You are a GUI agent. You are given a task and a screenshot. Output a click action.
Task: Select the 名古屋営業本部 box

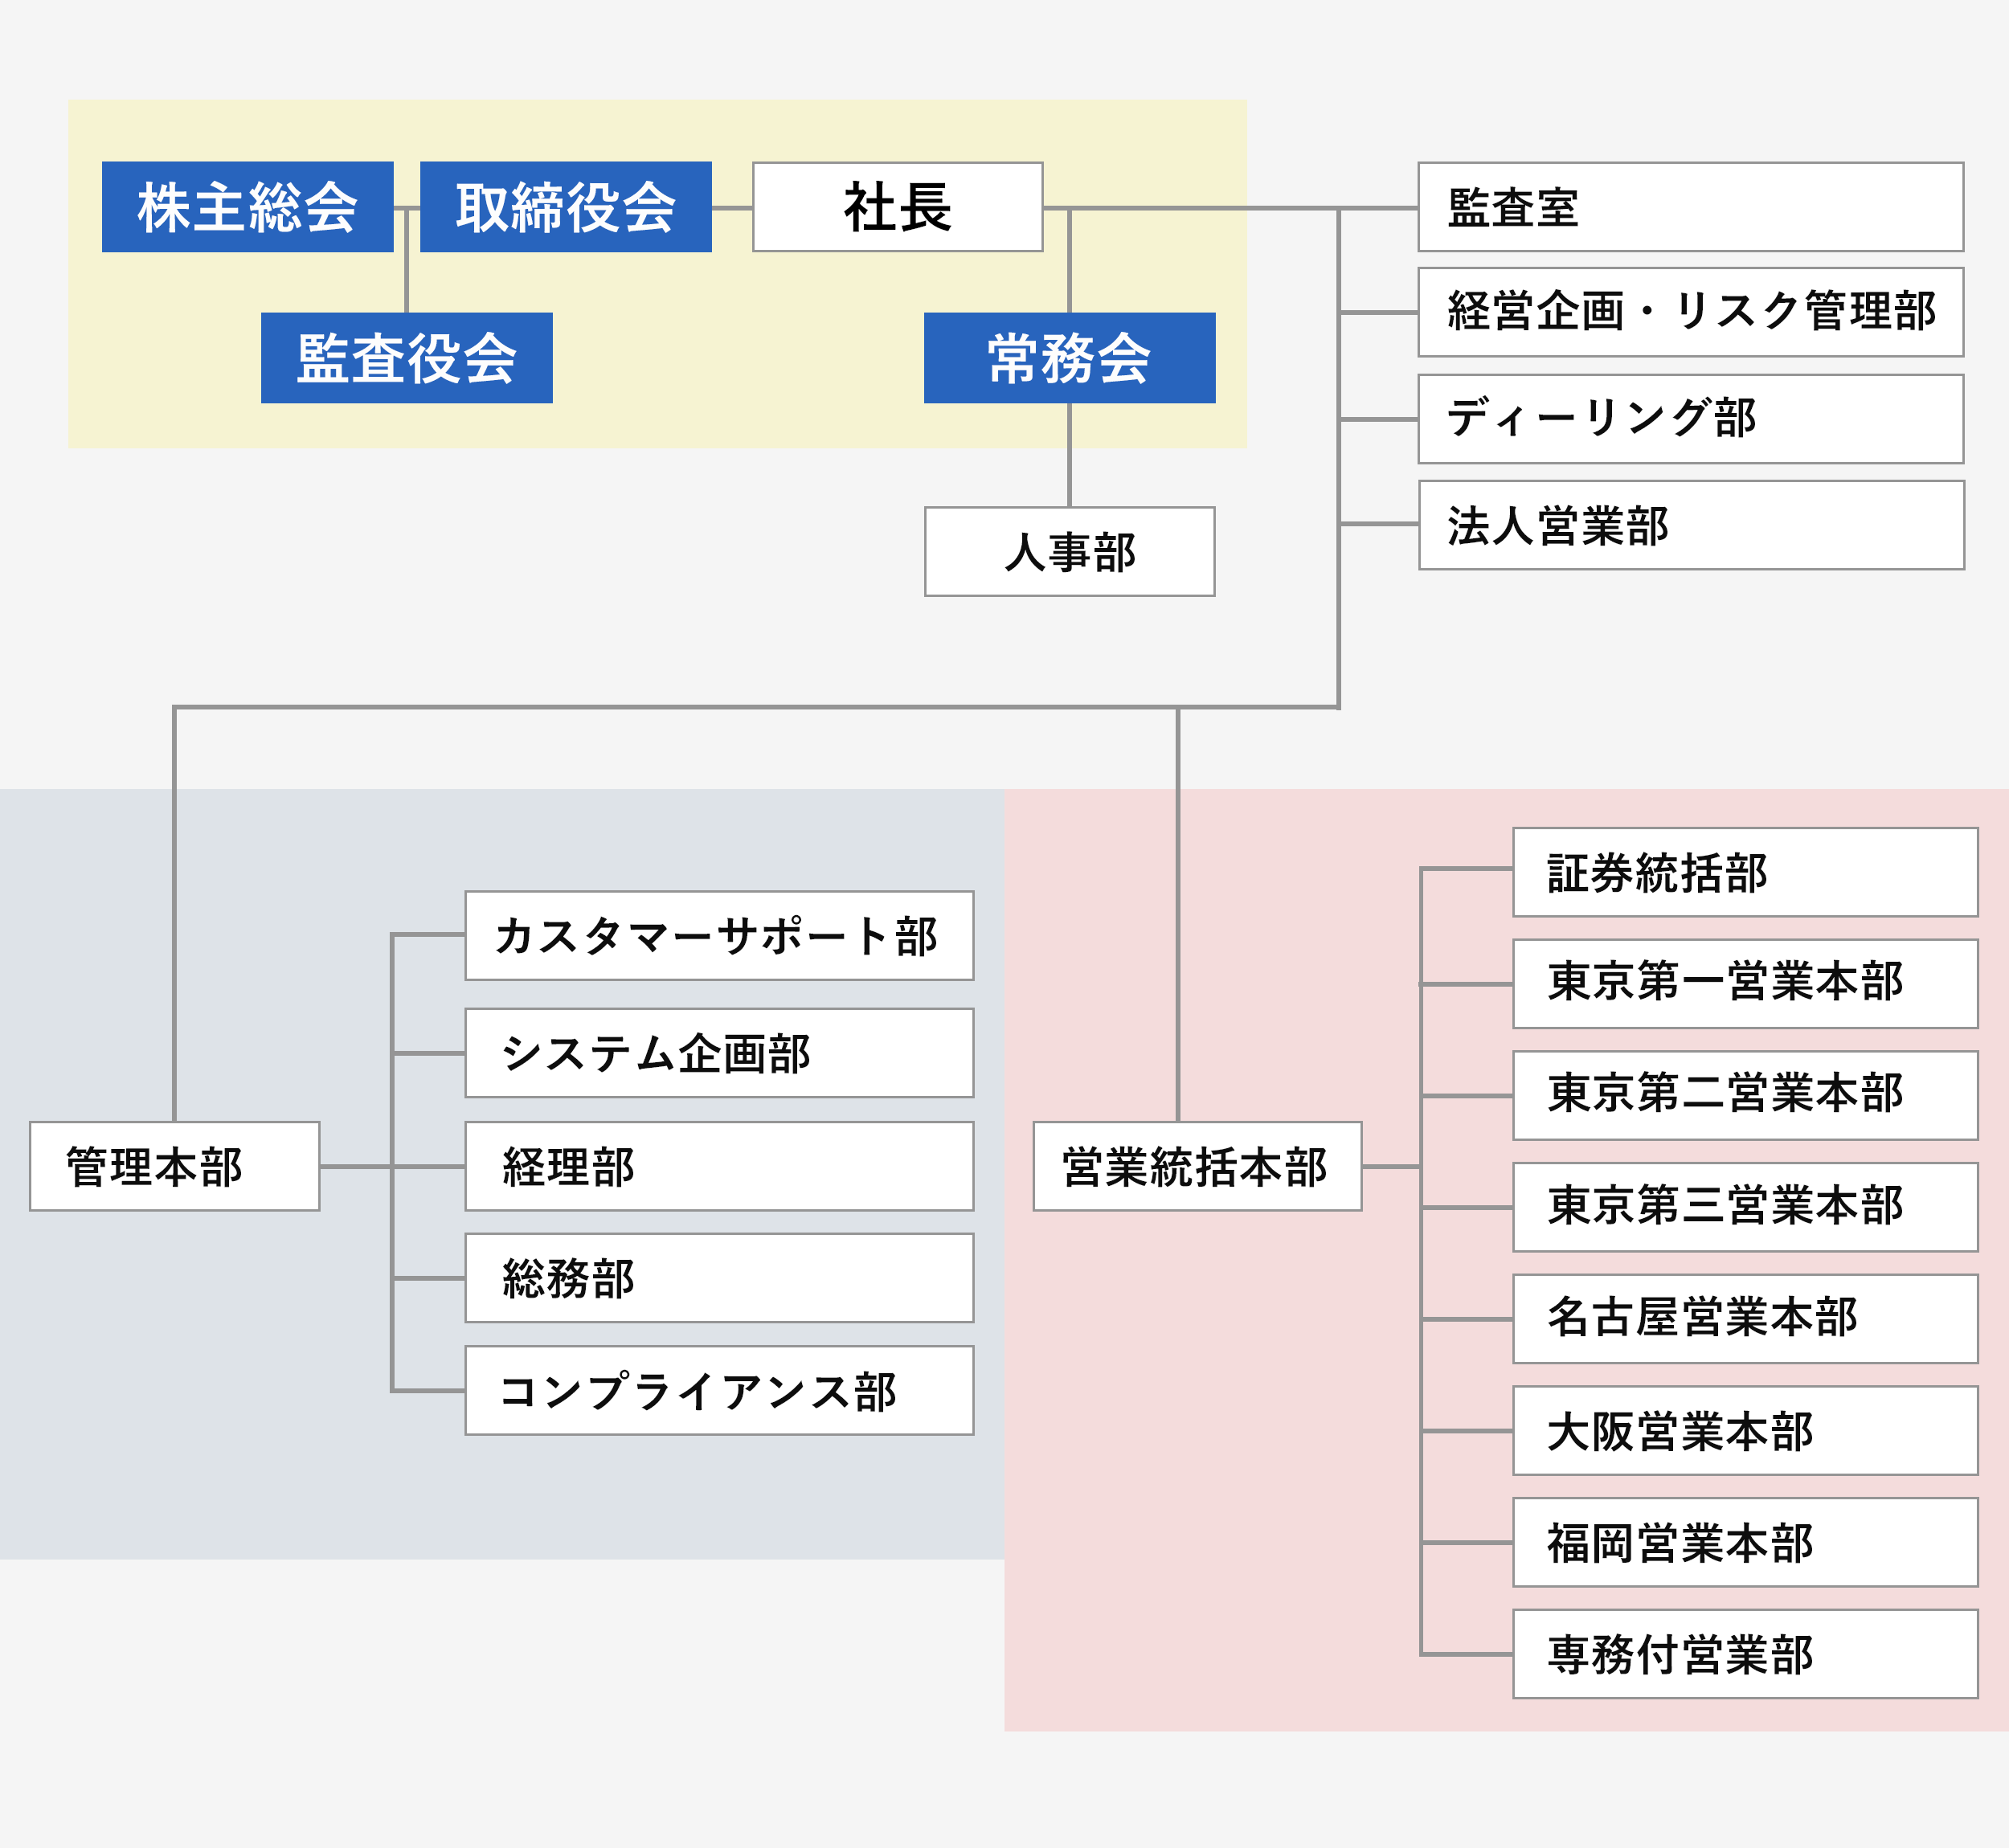click(1744, 1319)
